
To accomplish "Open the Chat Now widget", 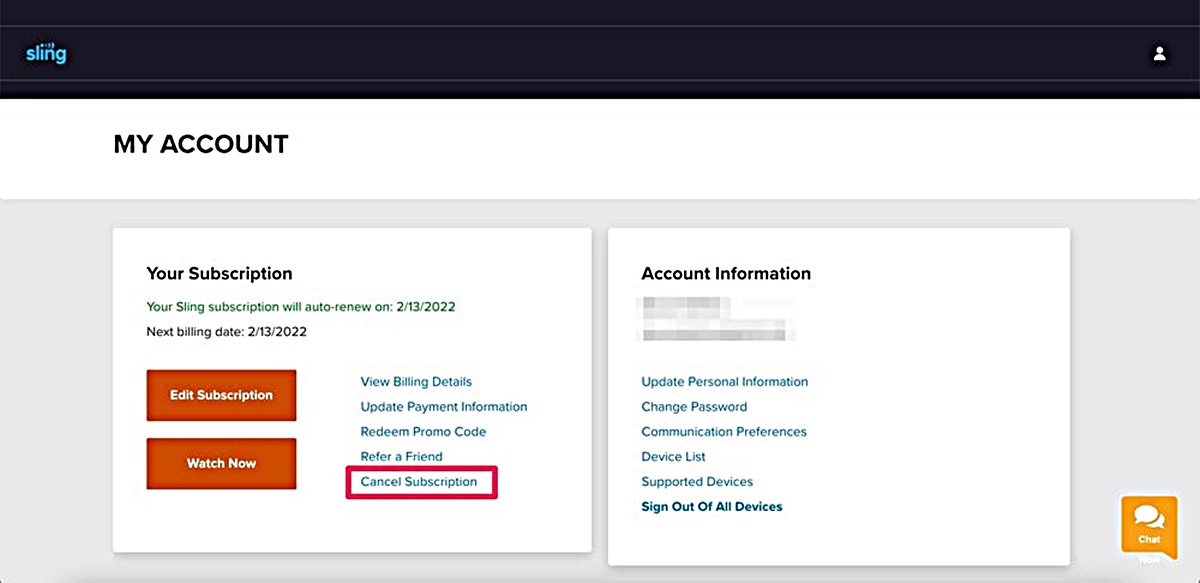I will [1149, 525].
